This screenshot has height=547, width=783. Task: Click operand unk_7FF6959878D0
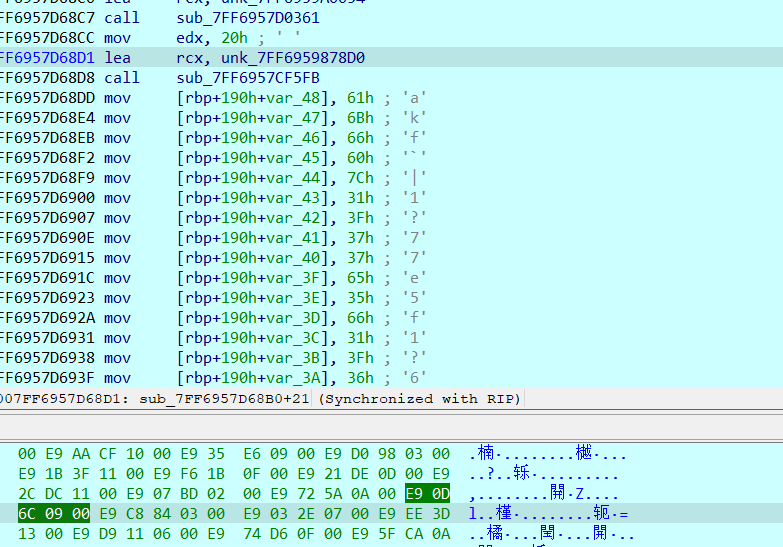293,58
